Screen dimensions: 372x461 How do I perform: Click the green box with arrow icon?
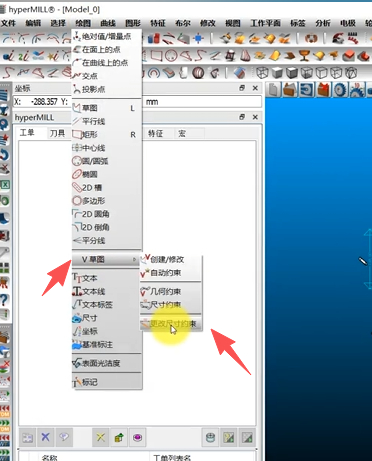(119, 437)
